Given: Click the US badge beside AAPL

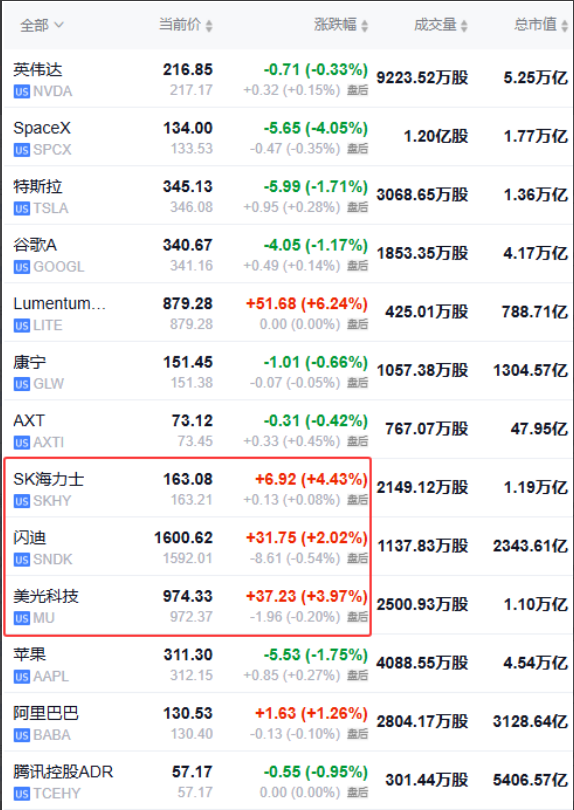Looking at the screenshot, I should pyautogui.click(x=22, y=677).
